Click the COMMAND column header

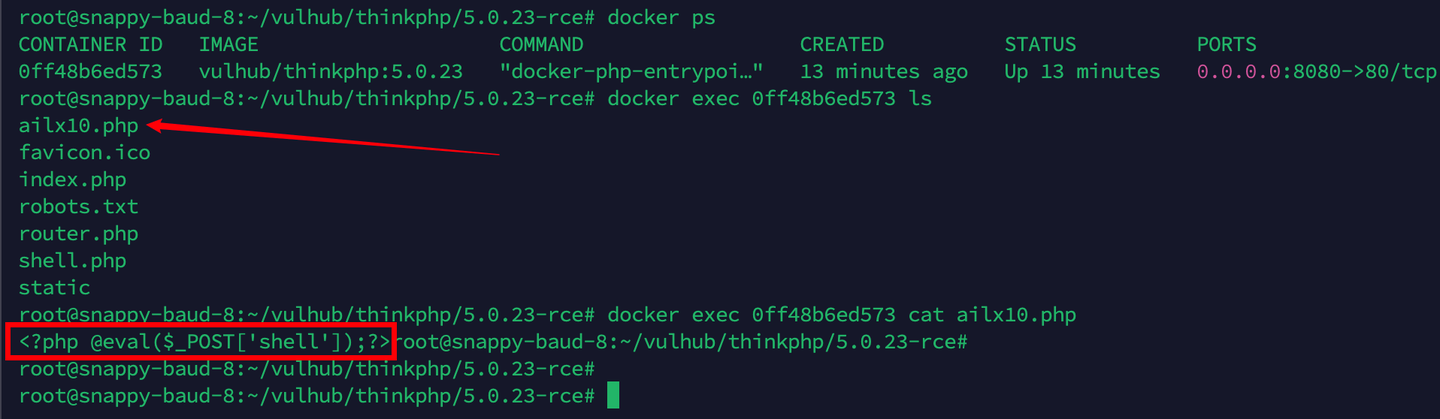[x=541, y=45]
